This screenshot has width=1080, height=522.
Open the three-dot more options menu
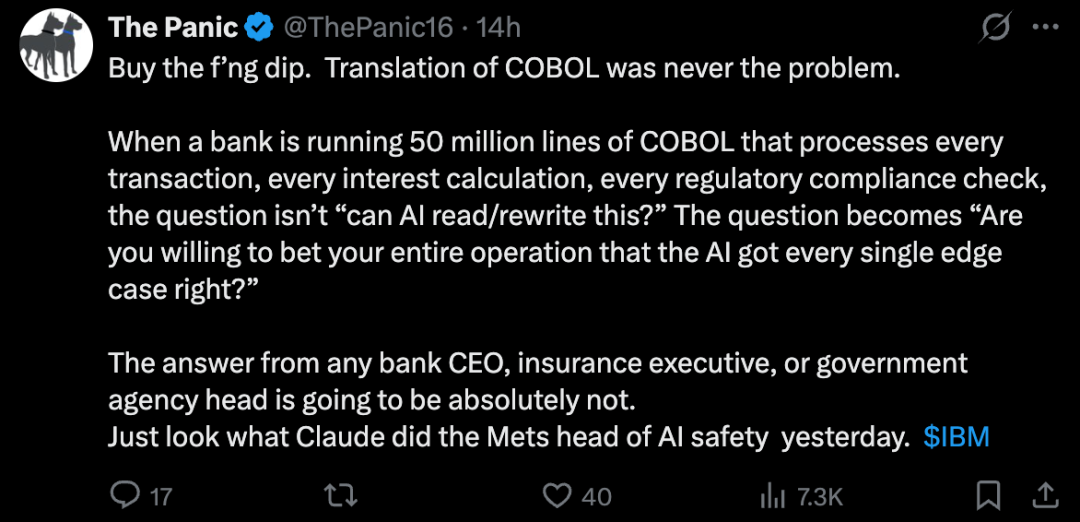[1044, 29]
